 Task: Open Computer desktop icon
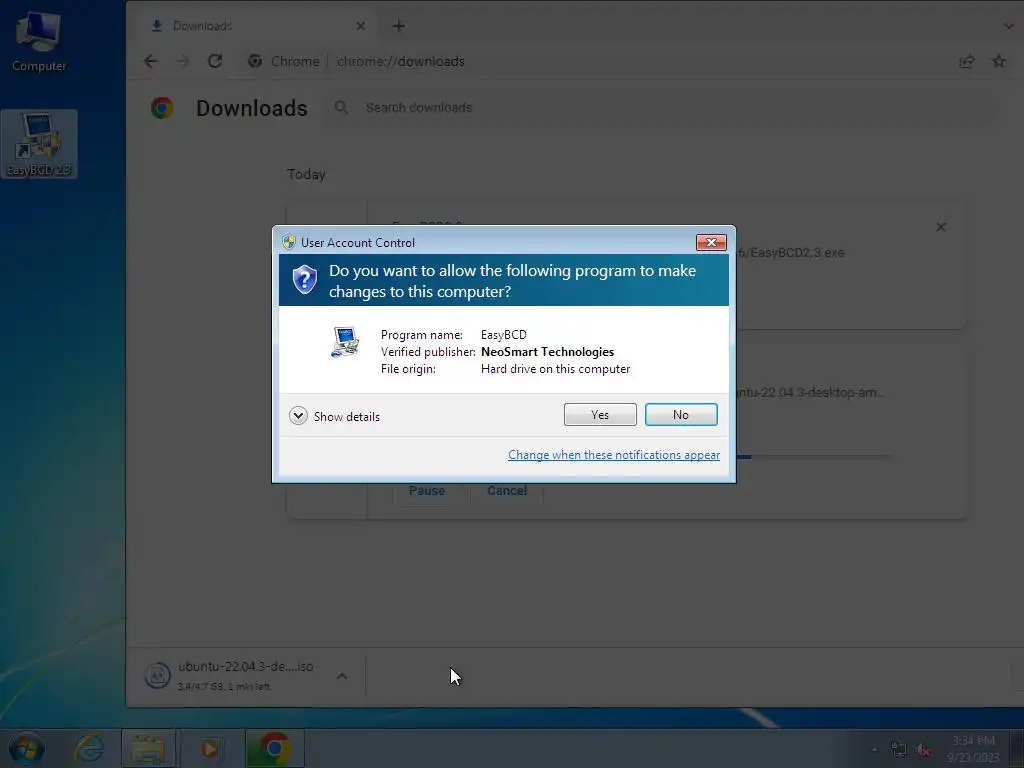pyautogui.click(x=39, y=40)
